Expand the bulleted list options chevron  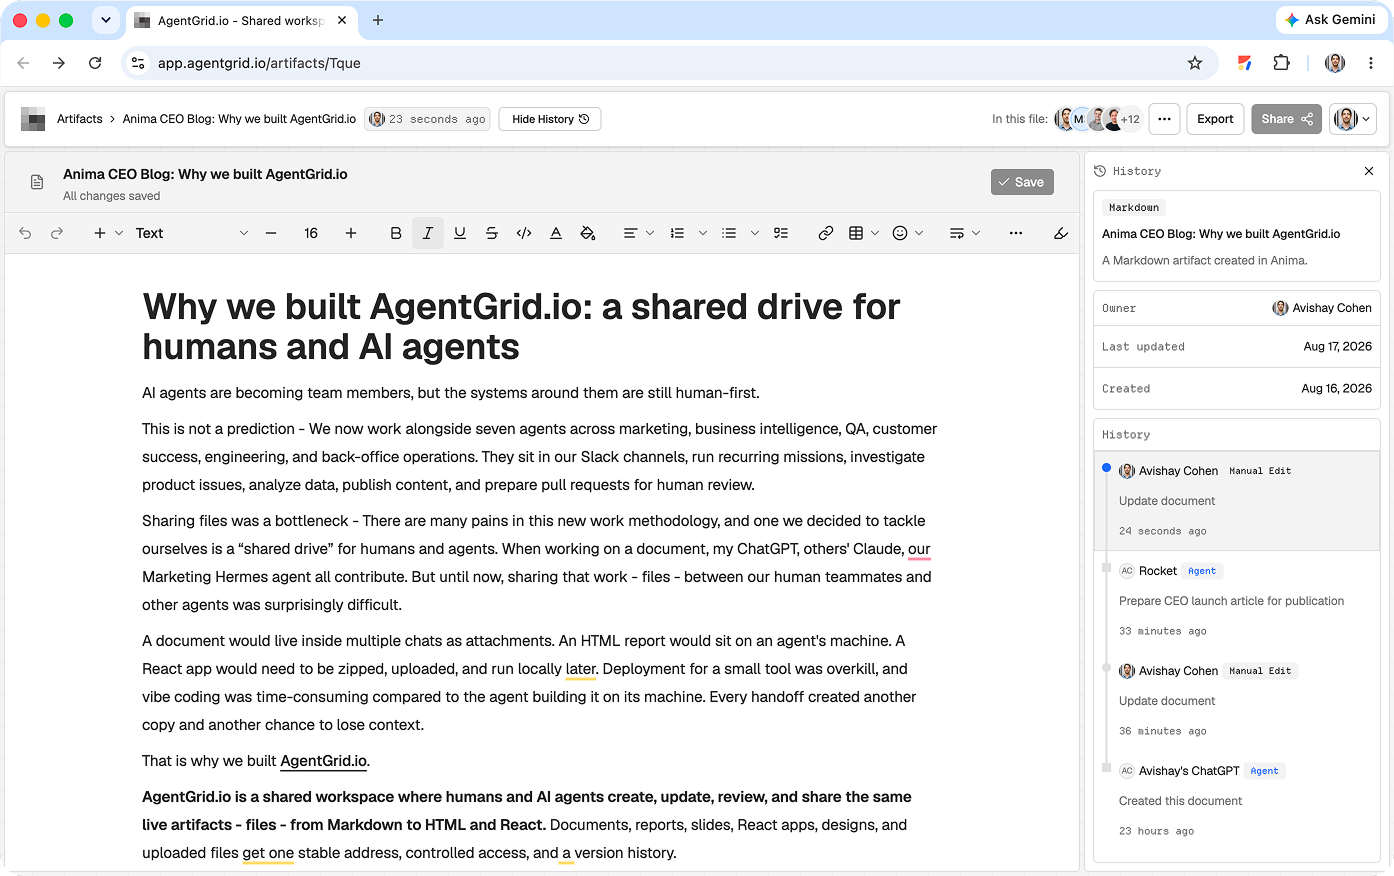(755, 233)
